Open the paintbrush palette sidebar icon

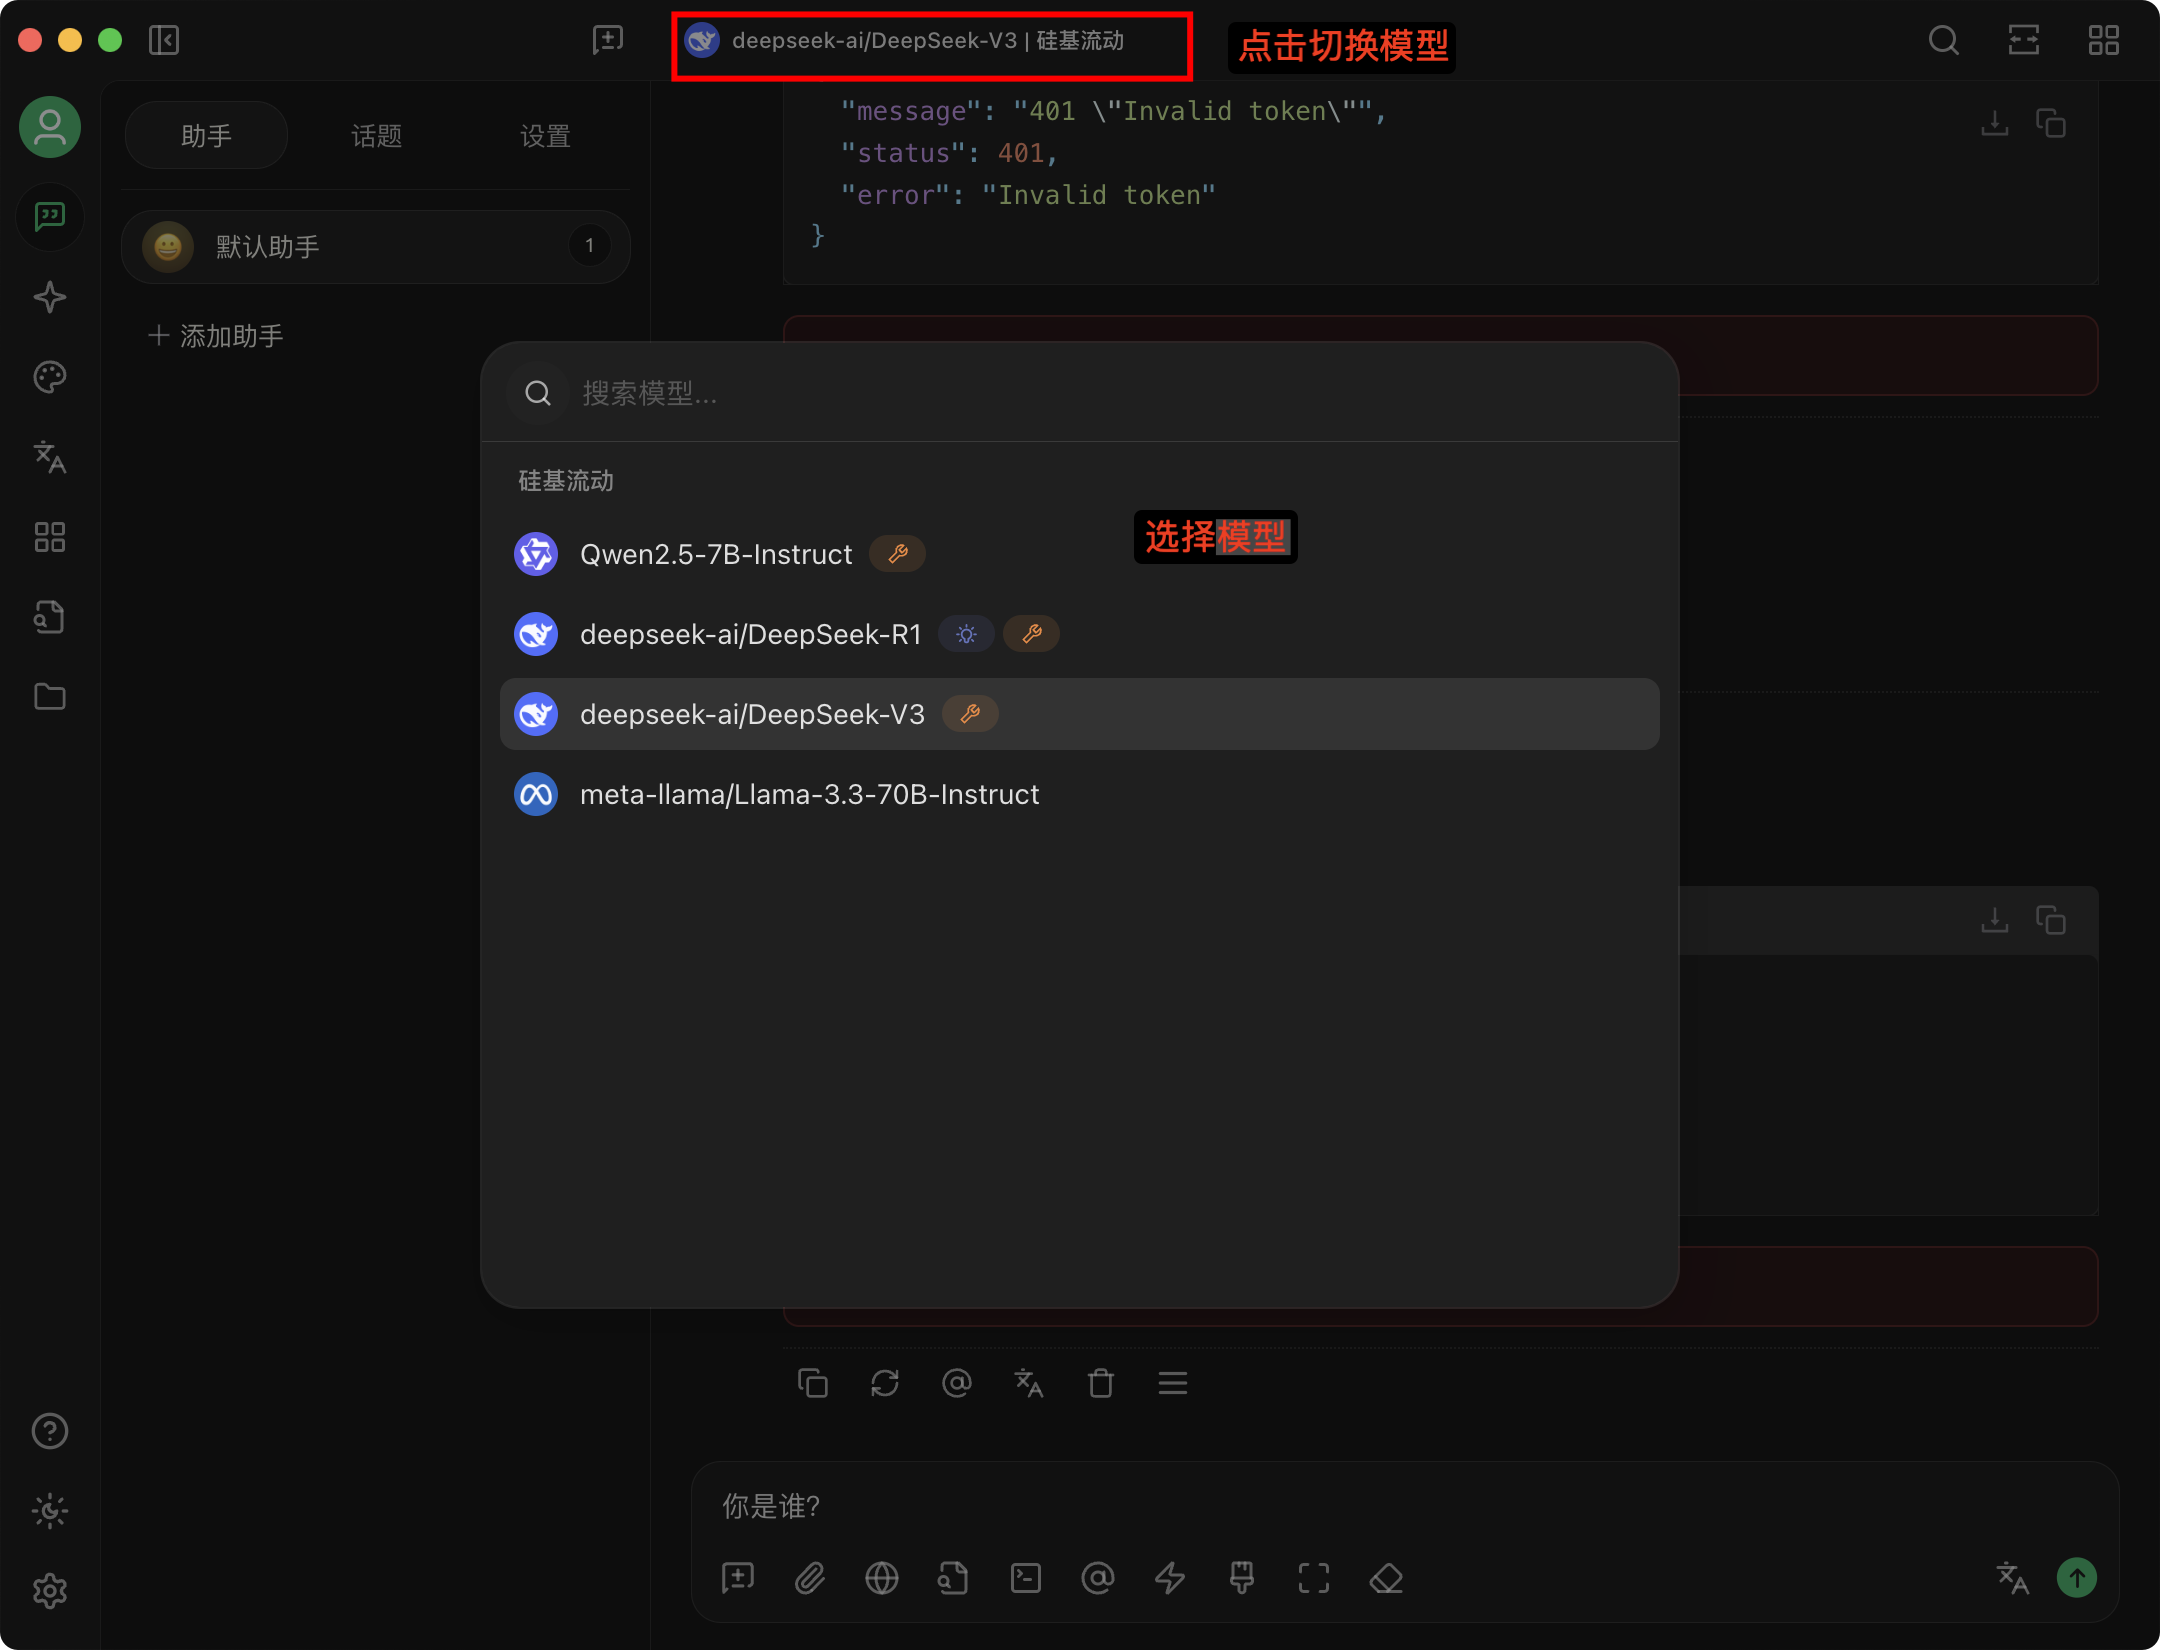[x=49, y=377]
